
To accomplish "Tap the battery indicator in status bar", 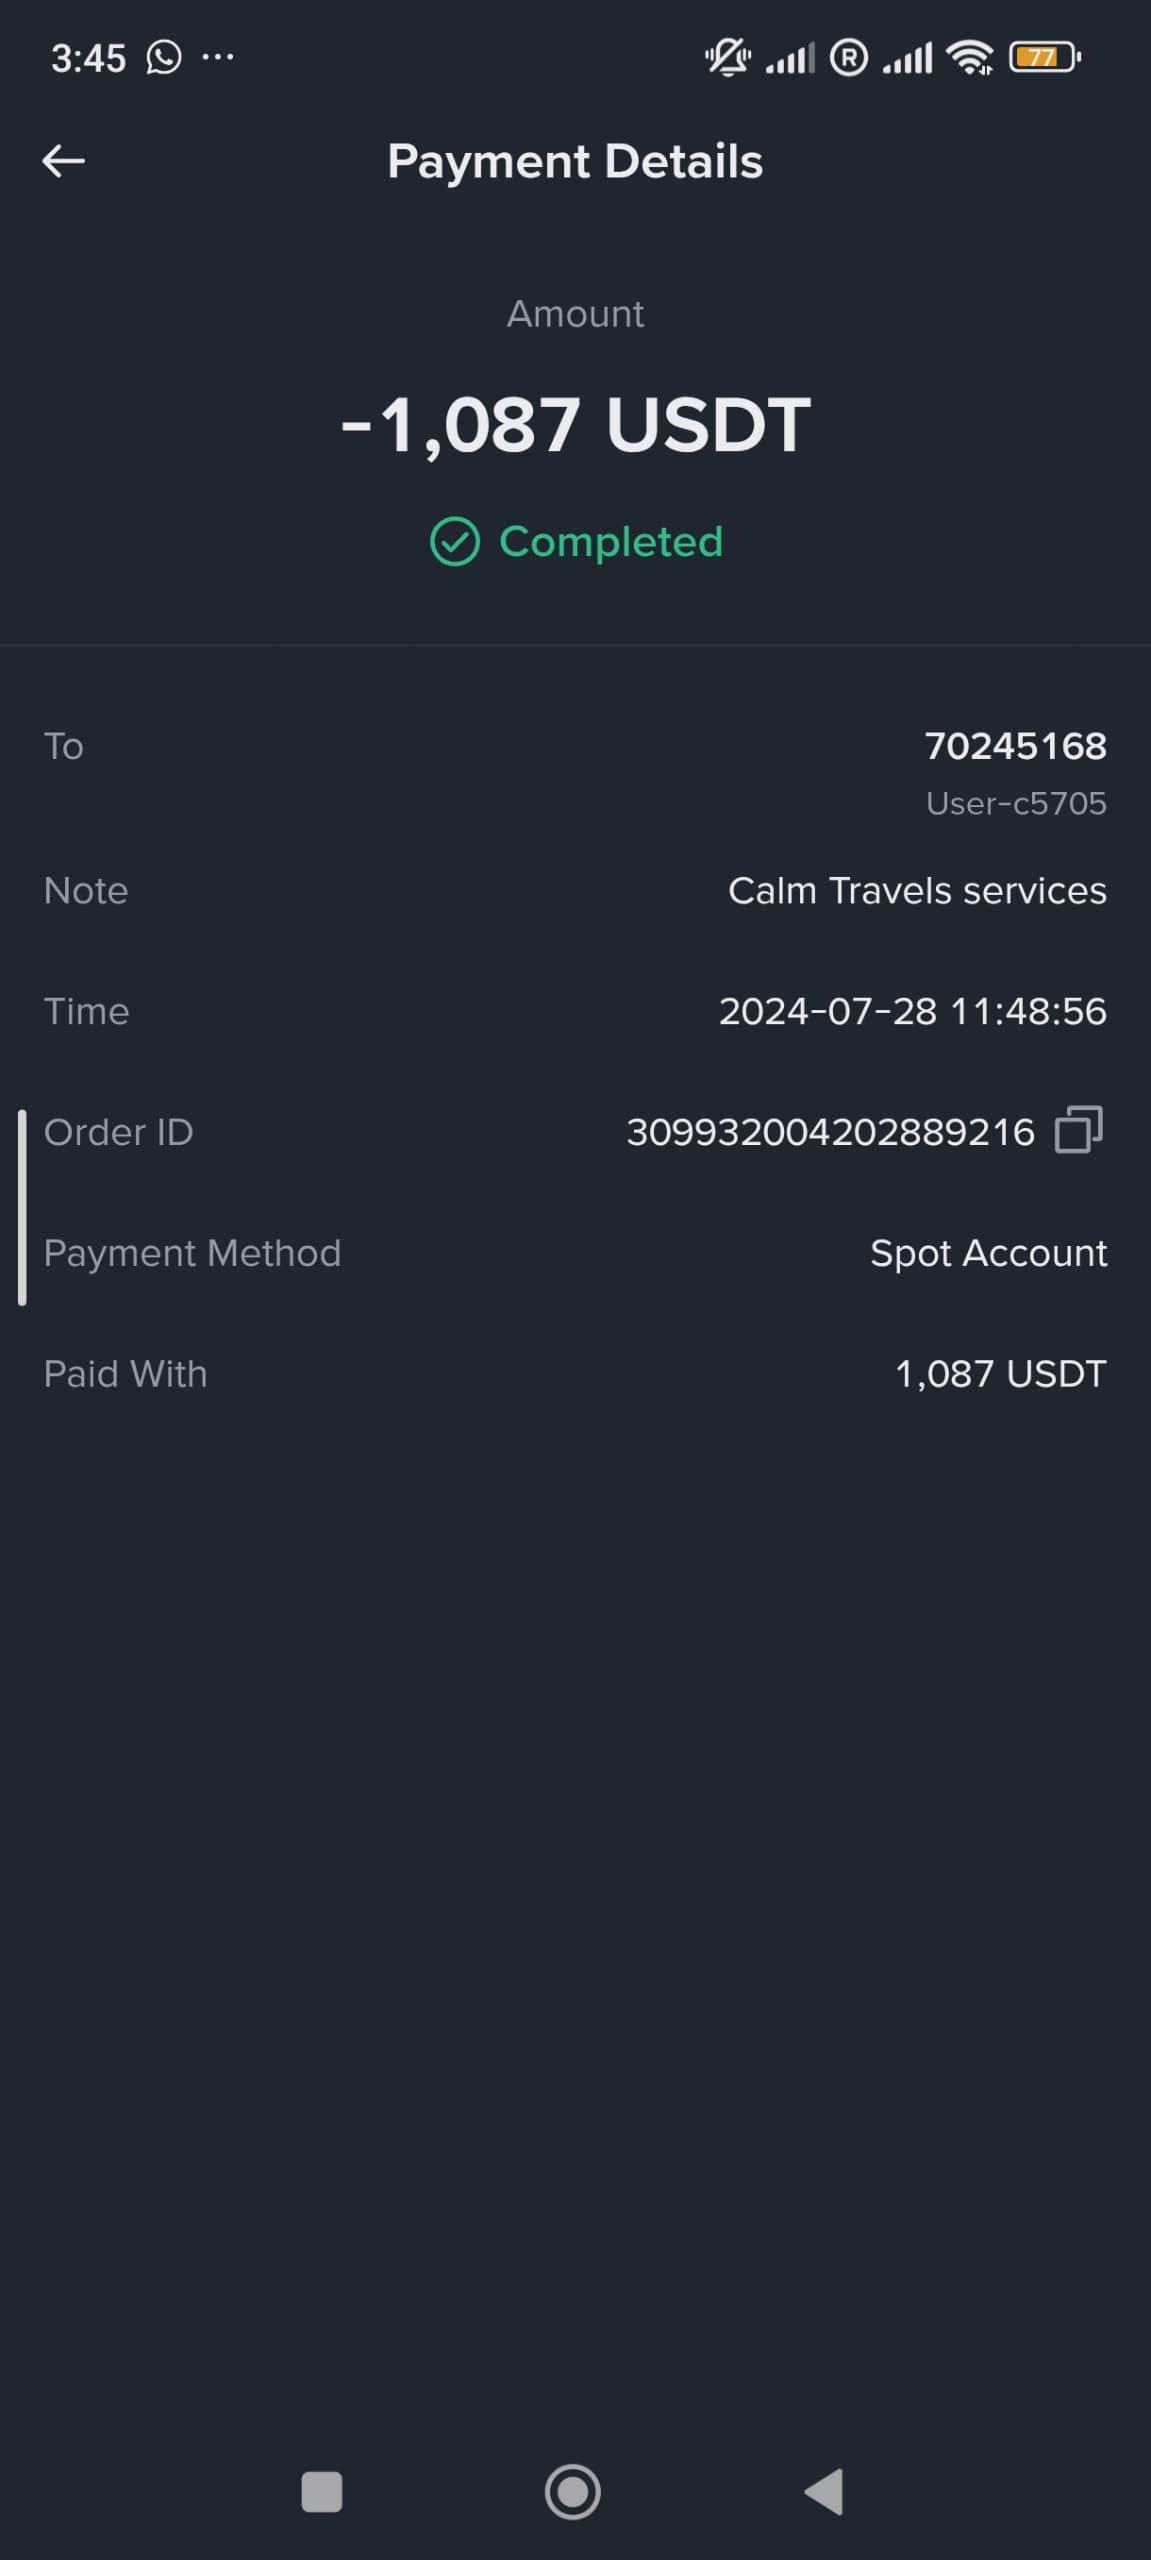I will pyautogui.click(x=1045, y=57).
